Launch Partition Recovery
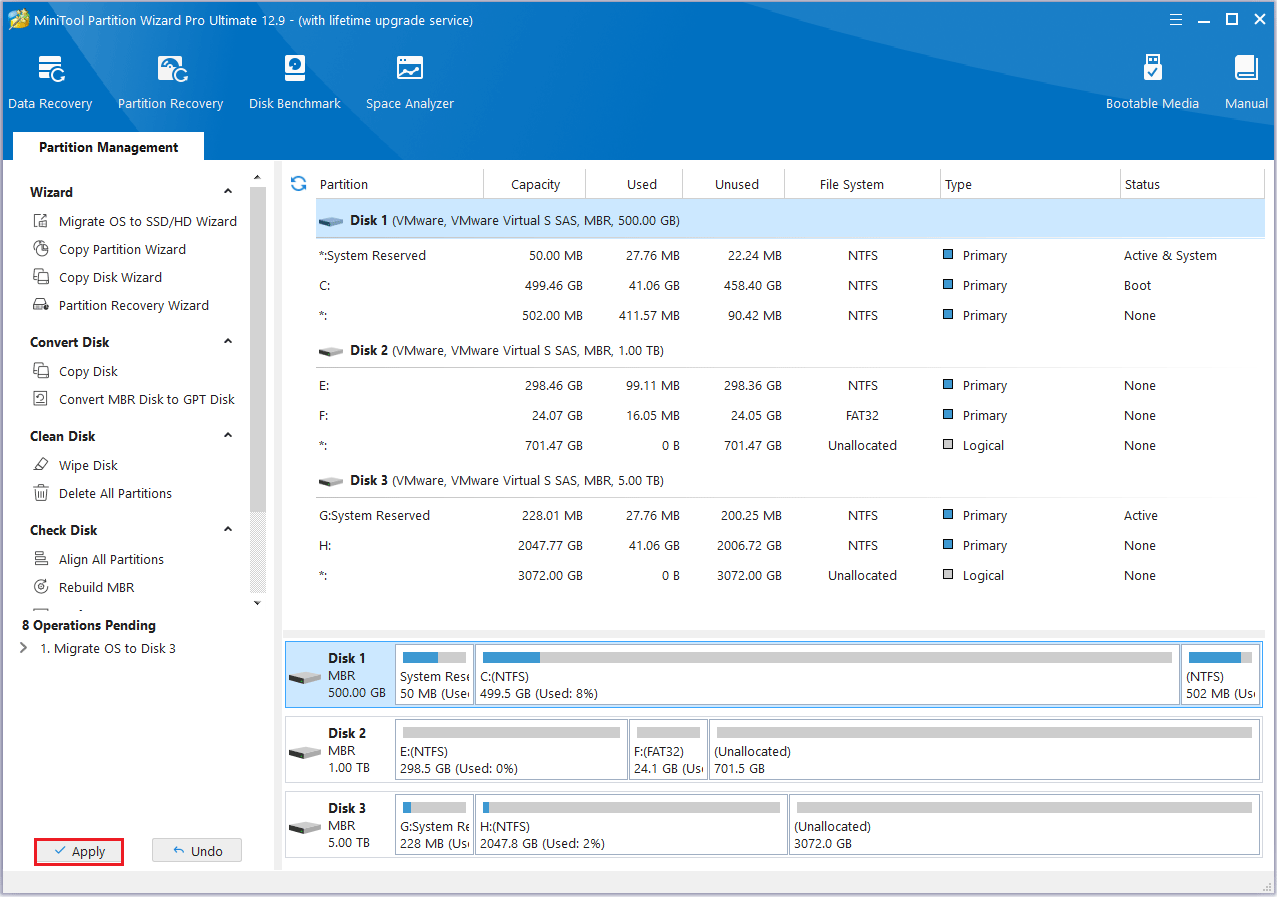1277x897 pixels. 170,80
